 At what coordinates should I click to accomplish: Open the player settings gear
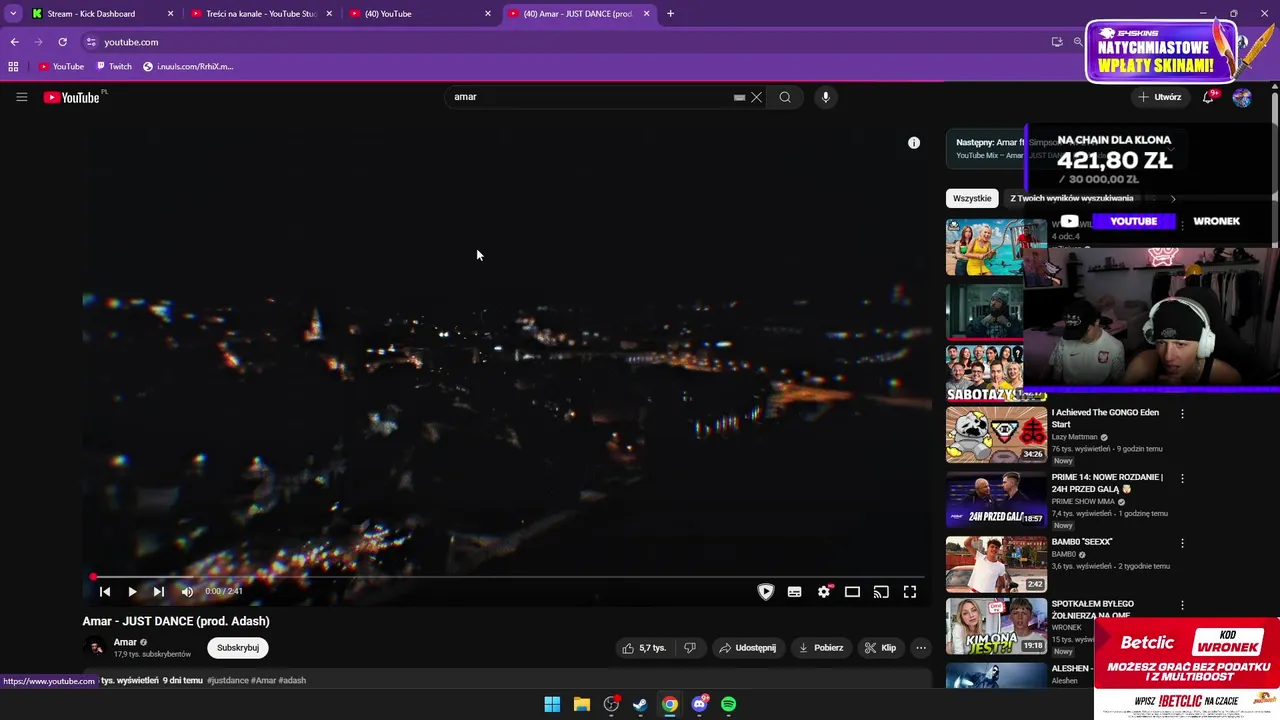click(824, 592)
